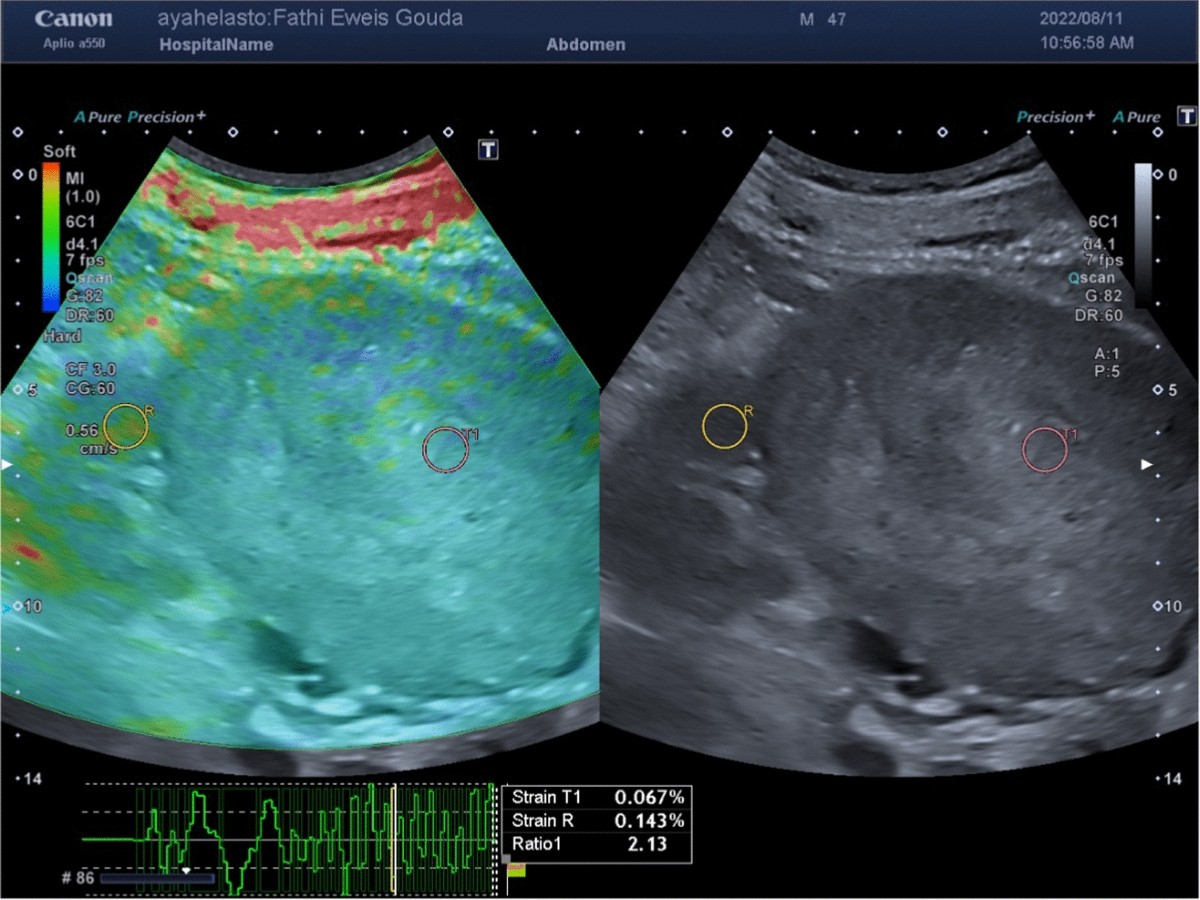The image size is (1200, 900).
Task: Click the HospitalName field in header
Action: point(216,45)
